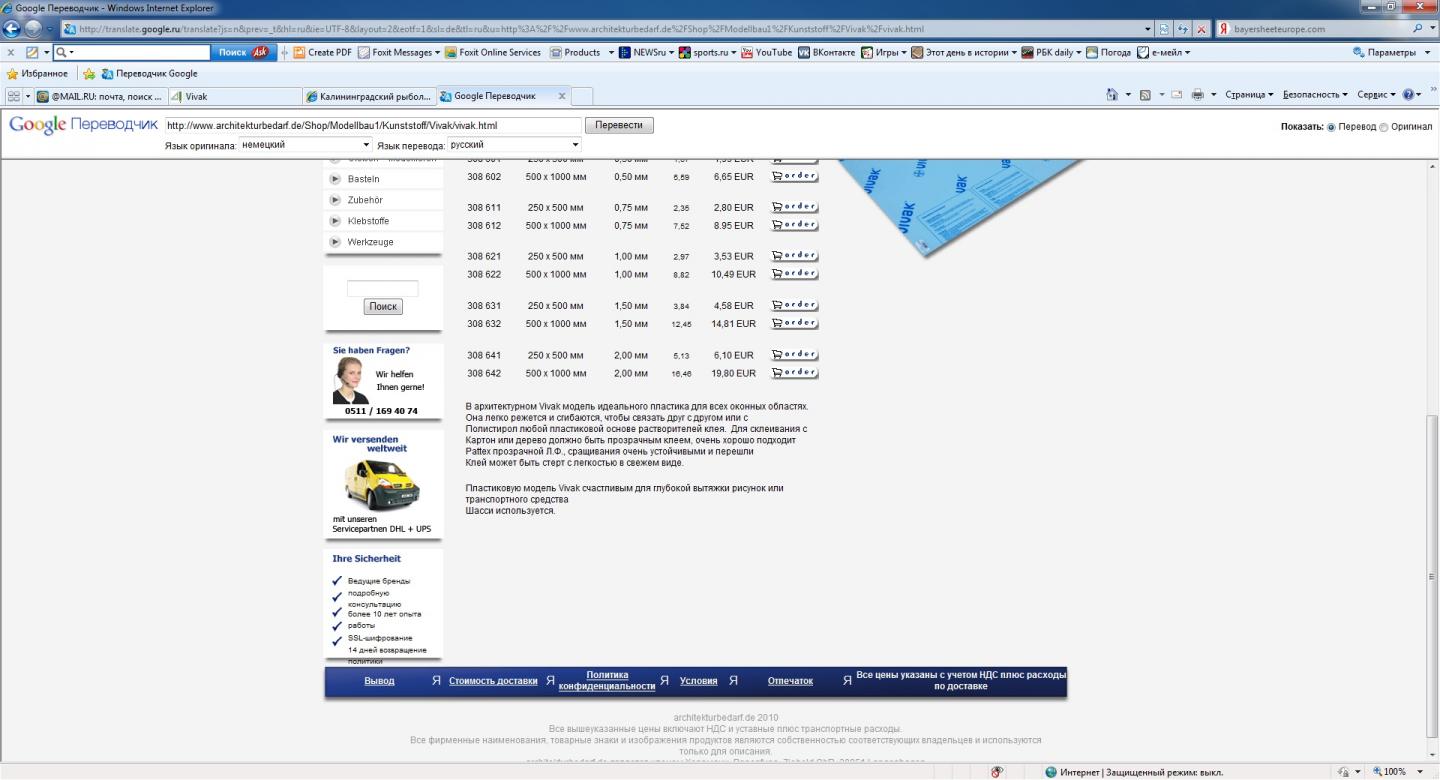Image resolution: width=1440 pixels, height=780 pixels.
Task: Select the Оригинал radio button
Action: (1384, 128)
